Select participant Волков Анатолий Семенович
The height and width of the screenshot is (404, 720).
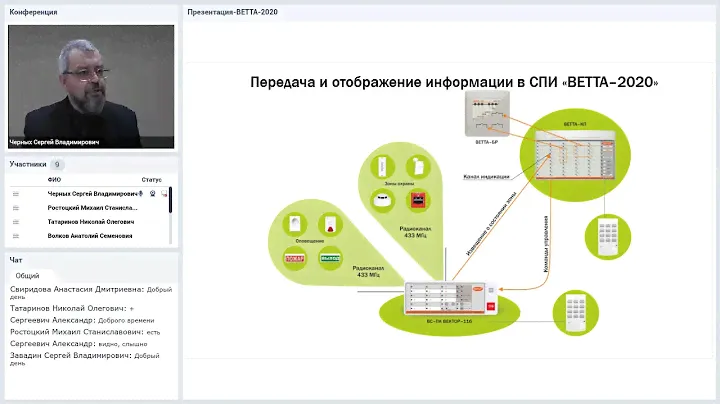click(x=90, y=236)
